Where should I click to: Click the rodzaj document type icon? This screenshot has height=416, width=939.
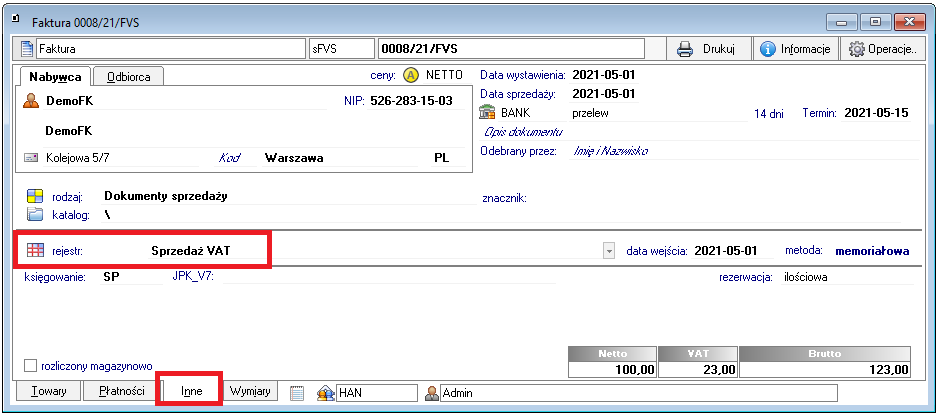pyautogui.click(x=35, y=196)
